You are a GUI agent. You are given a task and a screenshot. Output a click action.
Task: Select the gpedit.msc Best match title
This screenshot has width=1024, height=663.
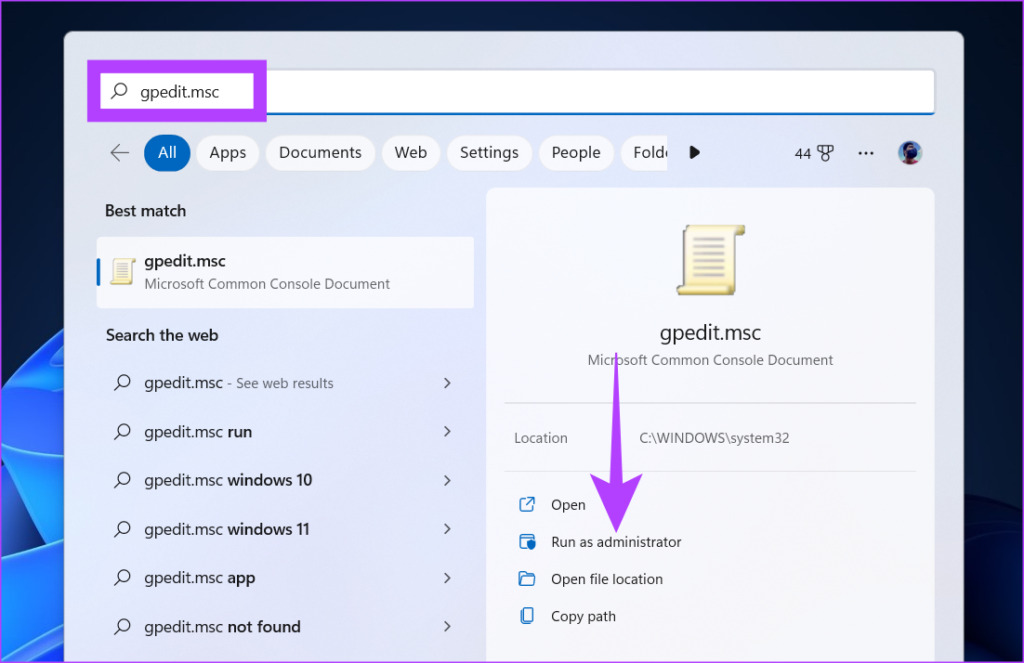coord(185,261)
